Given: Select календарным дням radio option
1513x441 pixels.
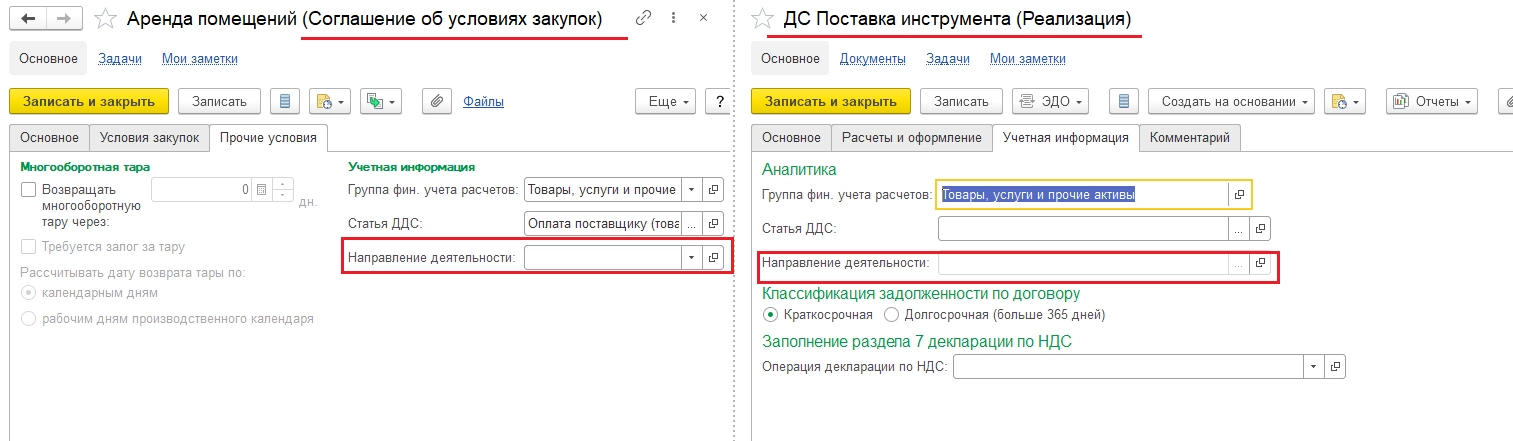Looking at the screenshot, I should (x=29, y=293).
